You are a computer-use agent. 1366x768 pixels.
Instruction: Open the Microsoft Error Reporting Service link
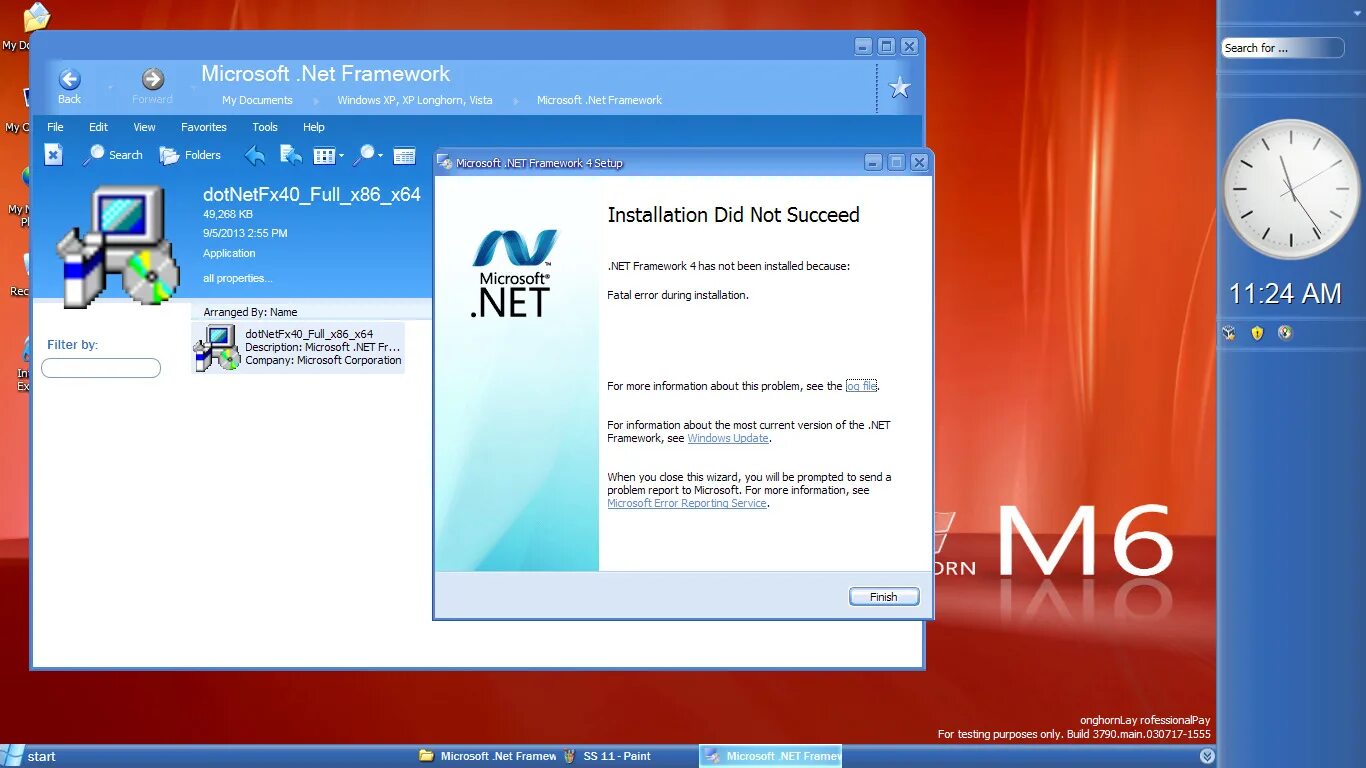pos(687,503)
